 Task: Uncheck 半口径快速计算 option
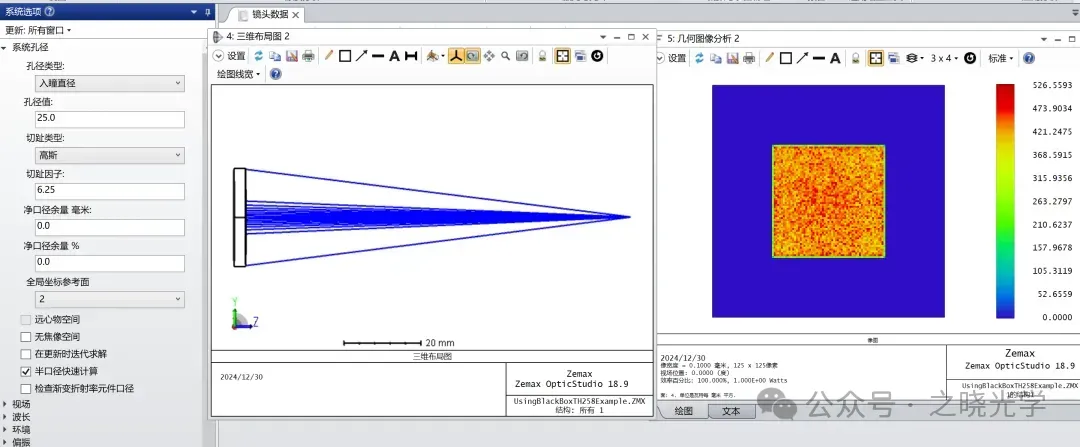pos(26,371)
